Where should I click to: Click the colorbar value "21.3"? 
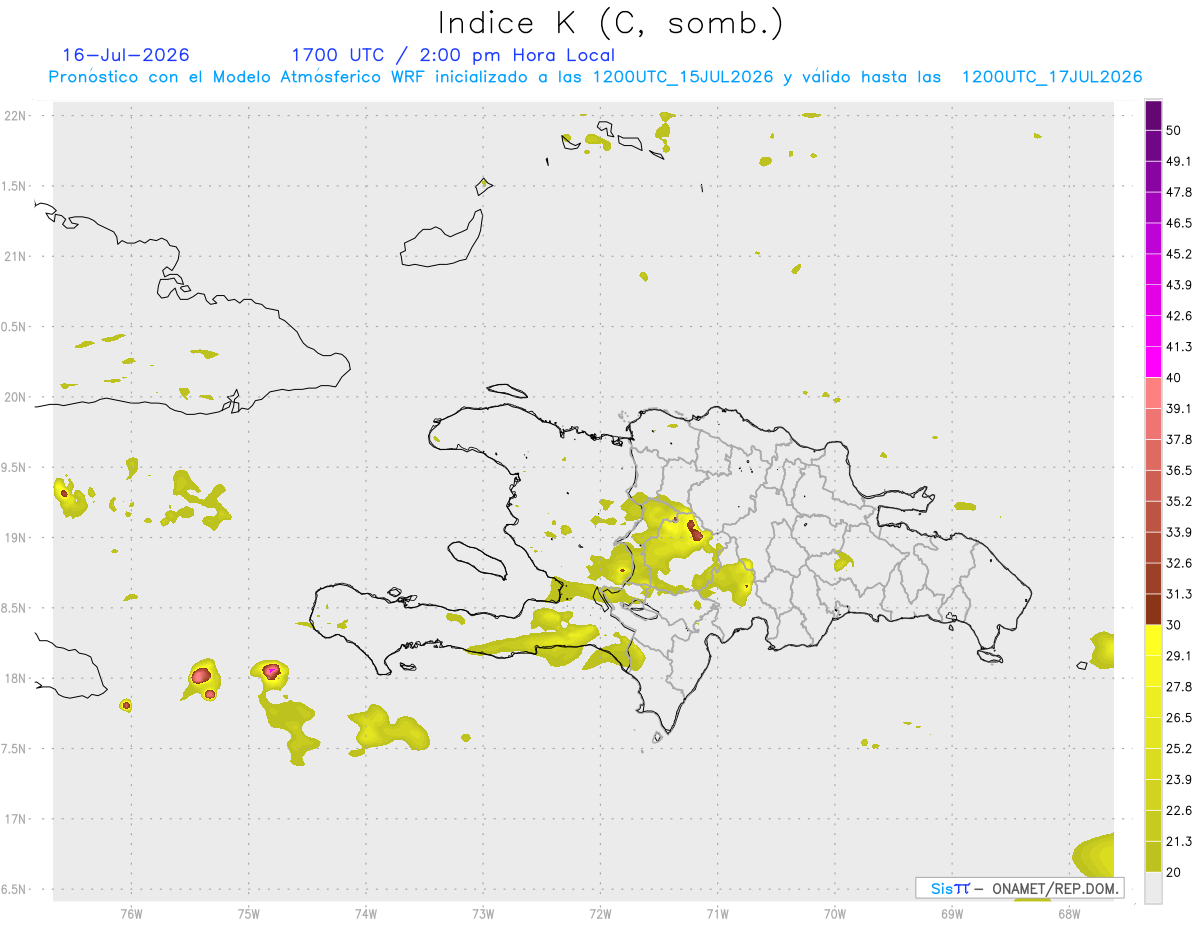tap(1179, 841)
